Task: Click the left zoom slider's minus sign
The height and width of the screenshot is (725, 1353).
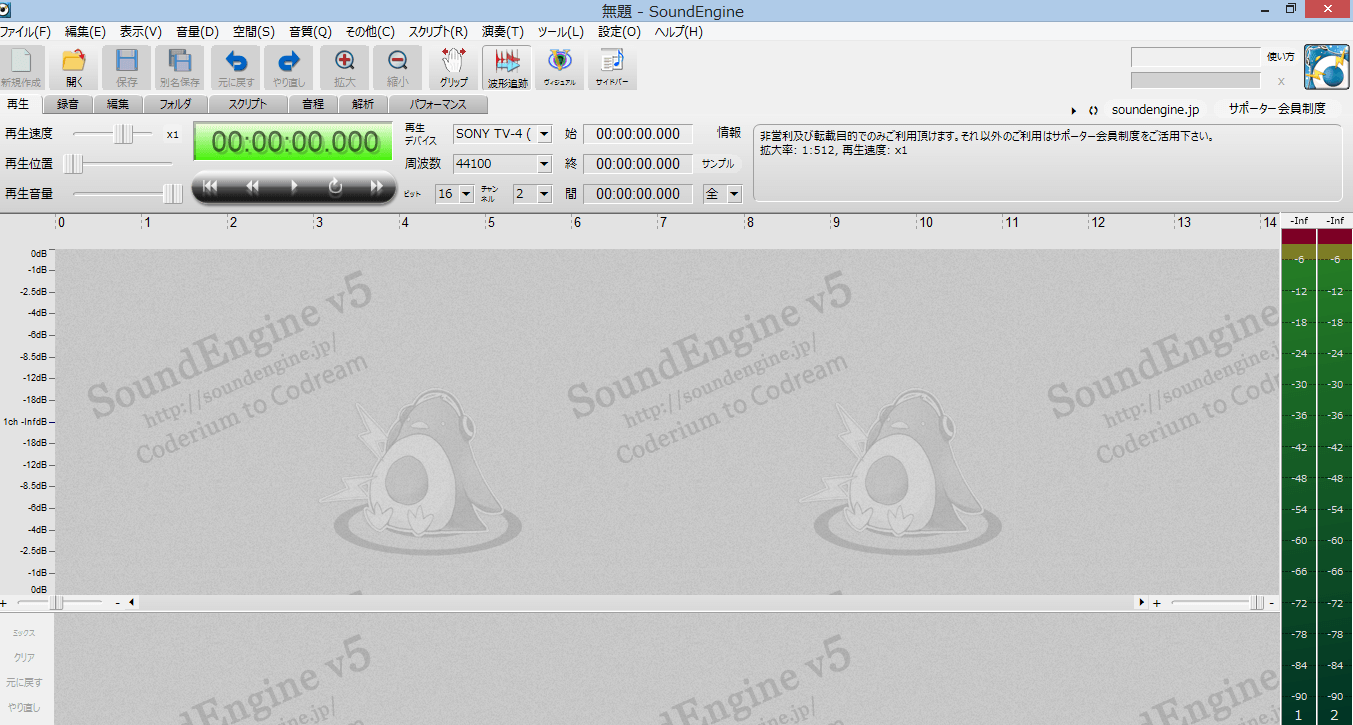Action: 117,603
